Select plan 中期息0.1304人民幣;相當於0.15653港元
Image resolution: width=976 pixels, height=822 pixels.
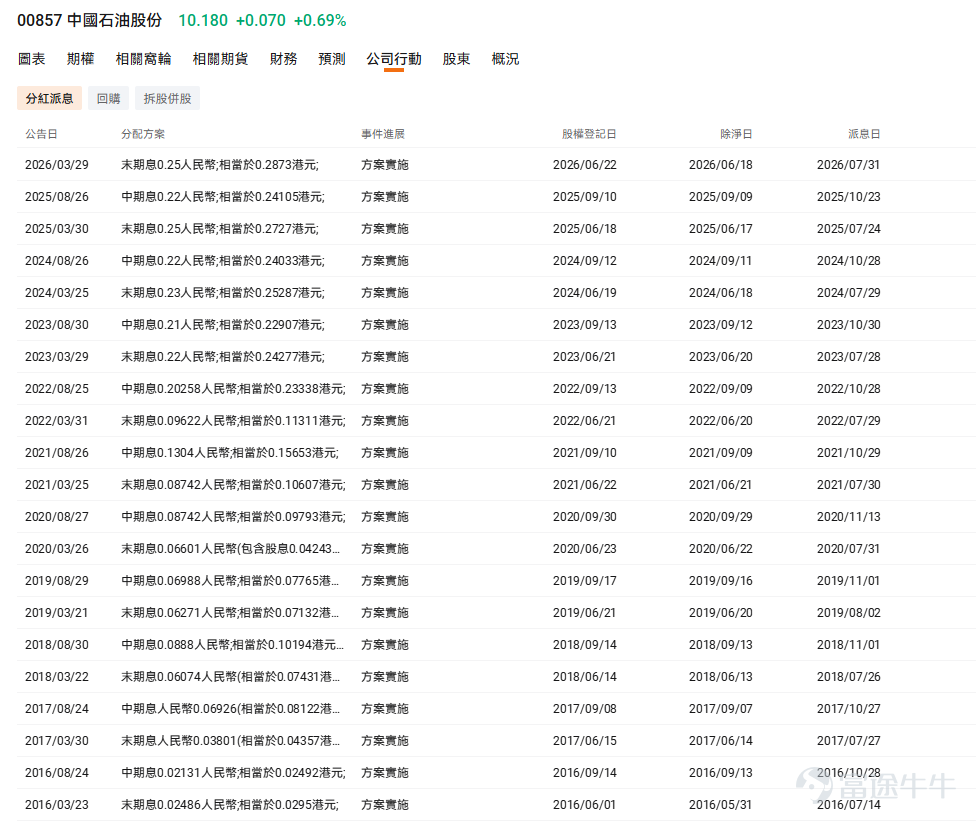click(230, 453)
